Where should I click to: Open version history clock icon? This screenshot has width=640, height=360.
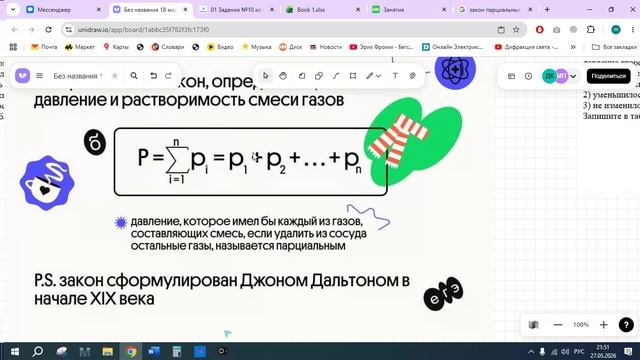(x=529, y=76)
